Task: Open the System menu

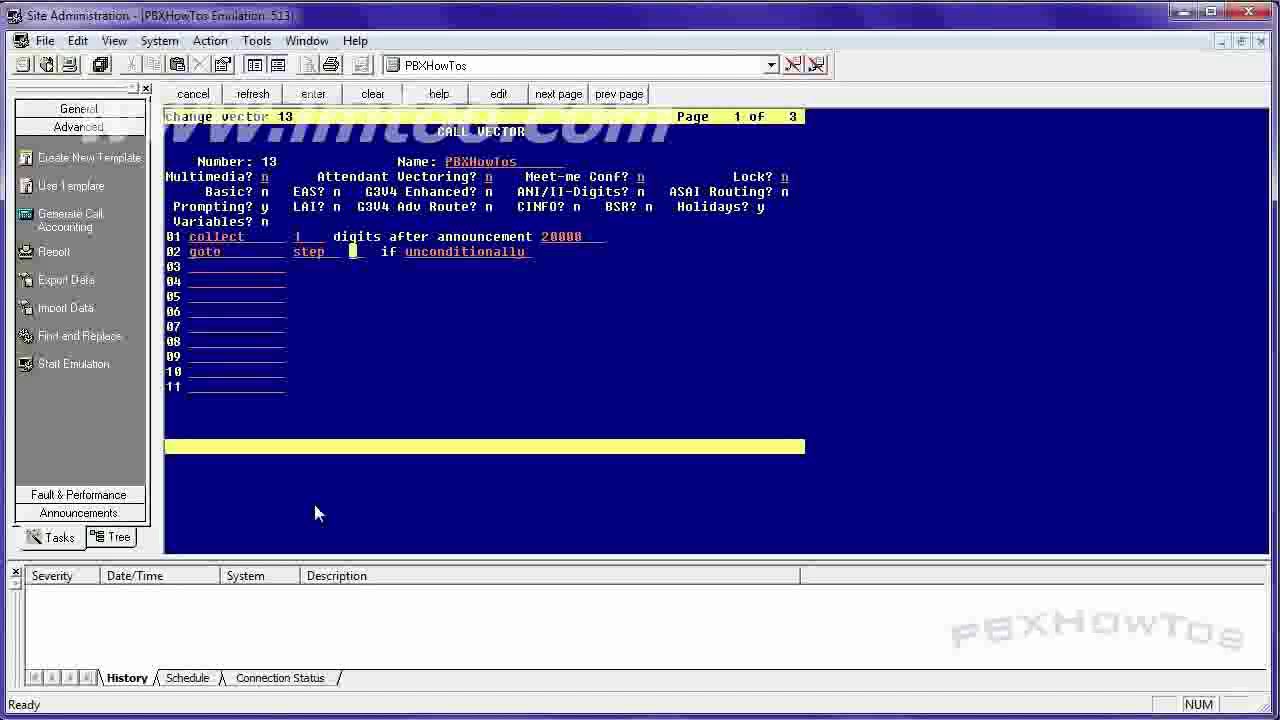Action: point(159,41)
